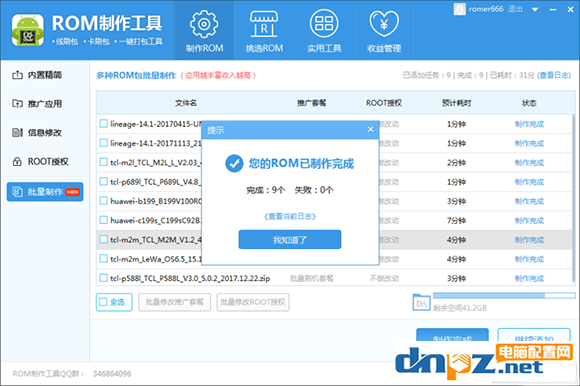Tick checkbox for tcl-p588l_TCL_P588L row
This screenshot has height=386, width=580.
tap(103, 278)
